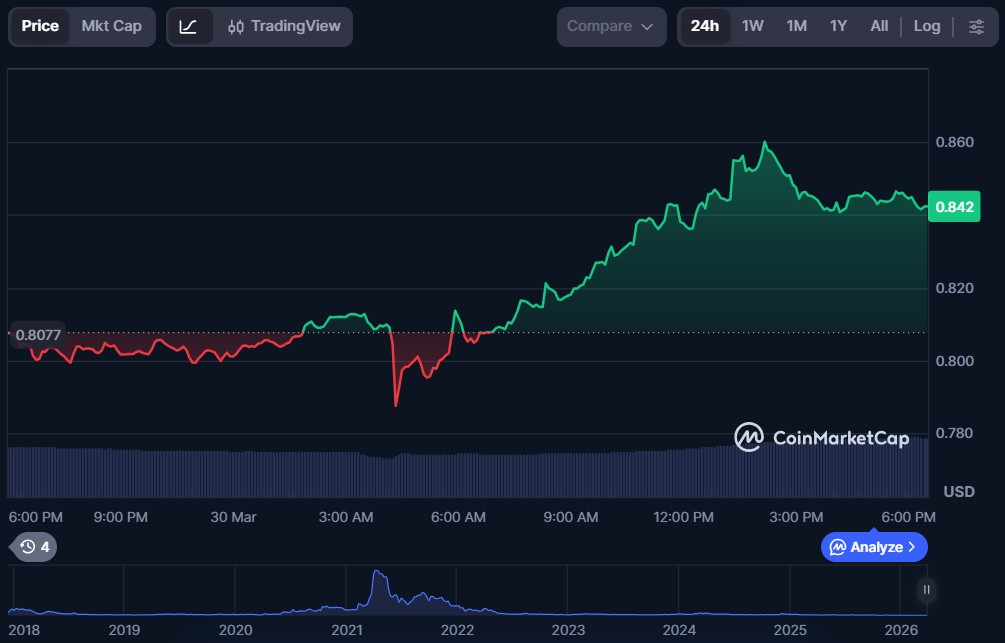This screenshot has width=1005, height=643.
Task: Select the 24h time range
Action: (704, 27)
